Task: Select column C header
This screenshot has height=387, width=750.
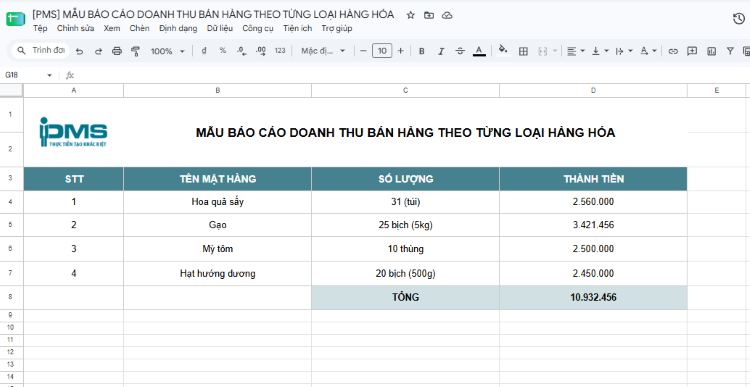Action: coord(406,90)
